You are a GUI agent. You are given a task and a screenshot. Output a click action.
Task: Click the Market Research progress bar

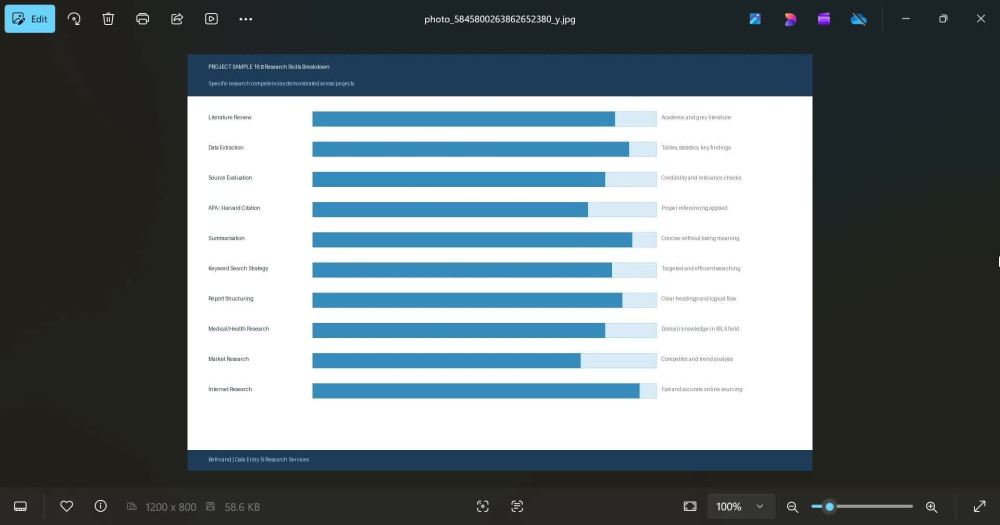click(484, 360)
